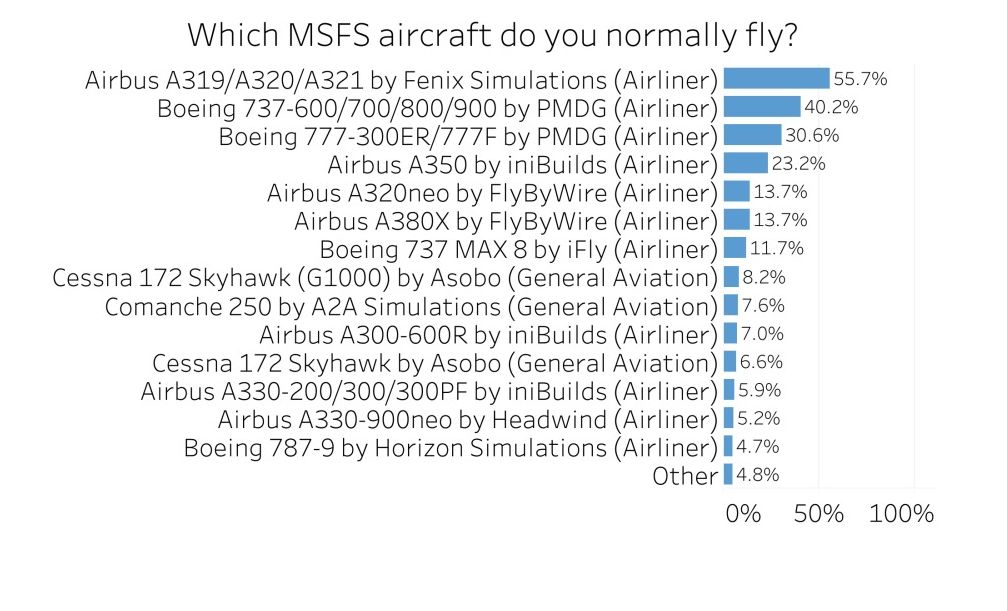Select the Boeing 777-300ER/777F bar
The width and height of the screenshot is (1007, 611).
pos(752,135)
